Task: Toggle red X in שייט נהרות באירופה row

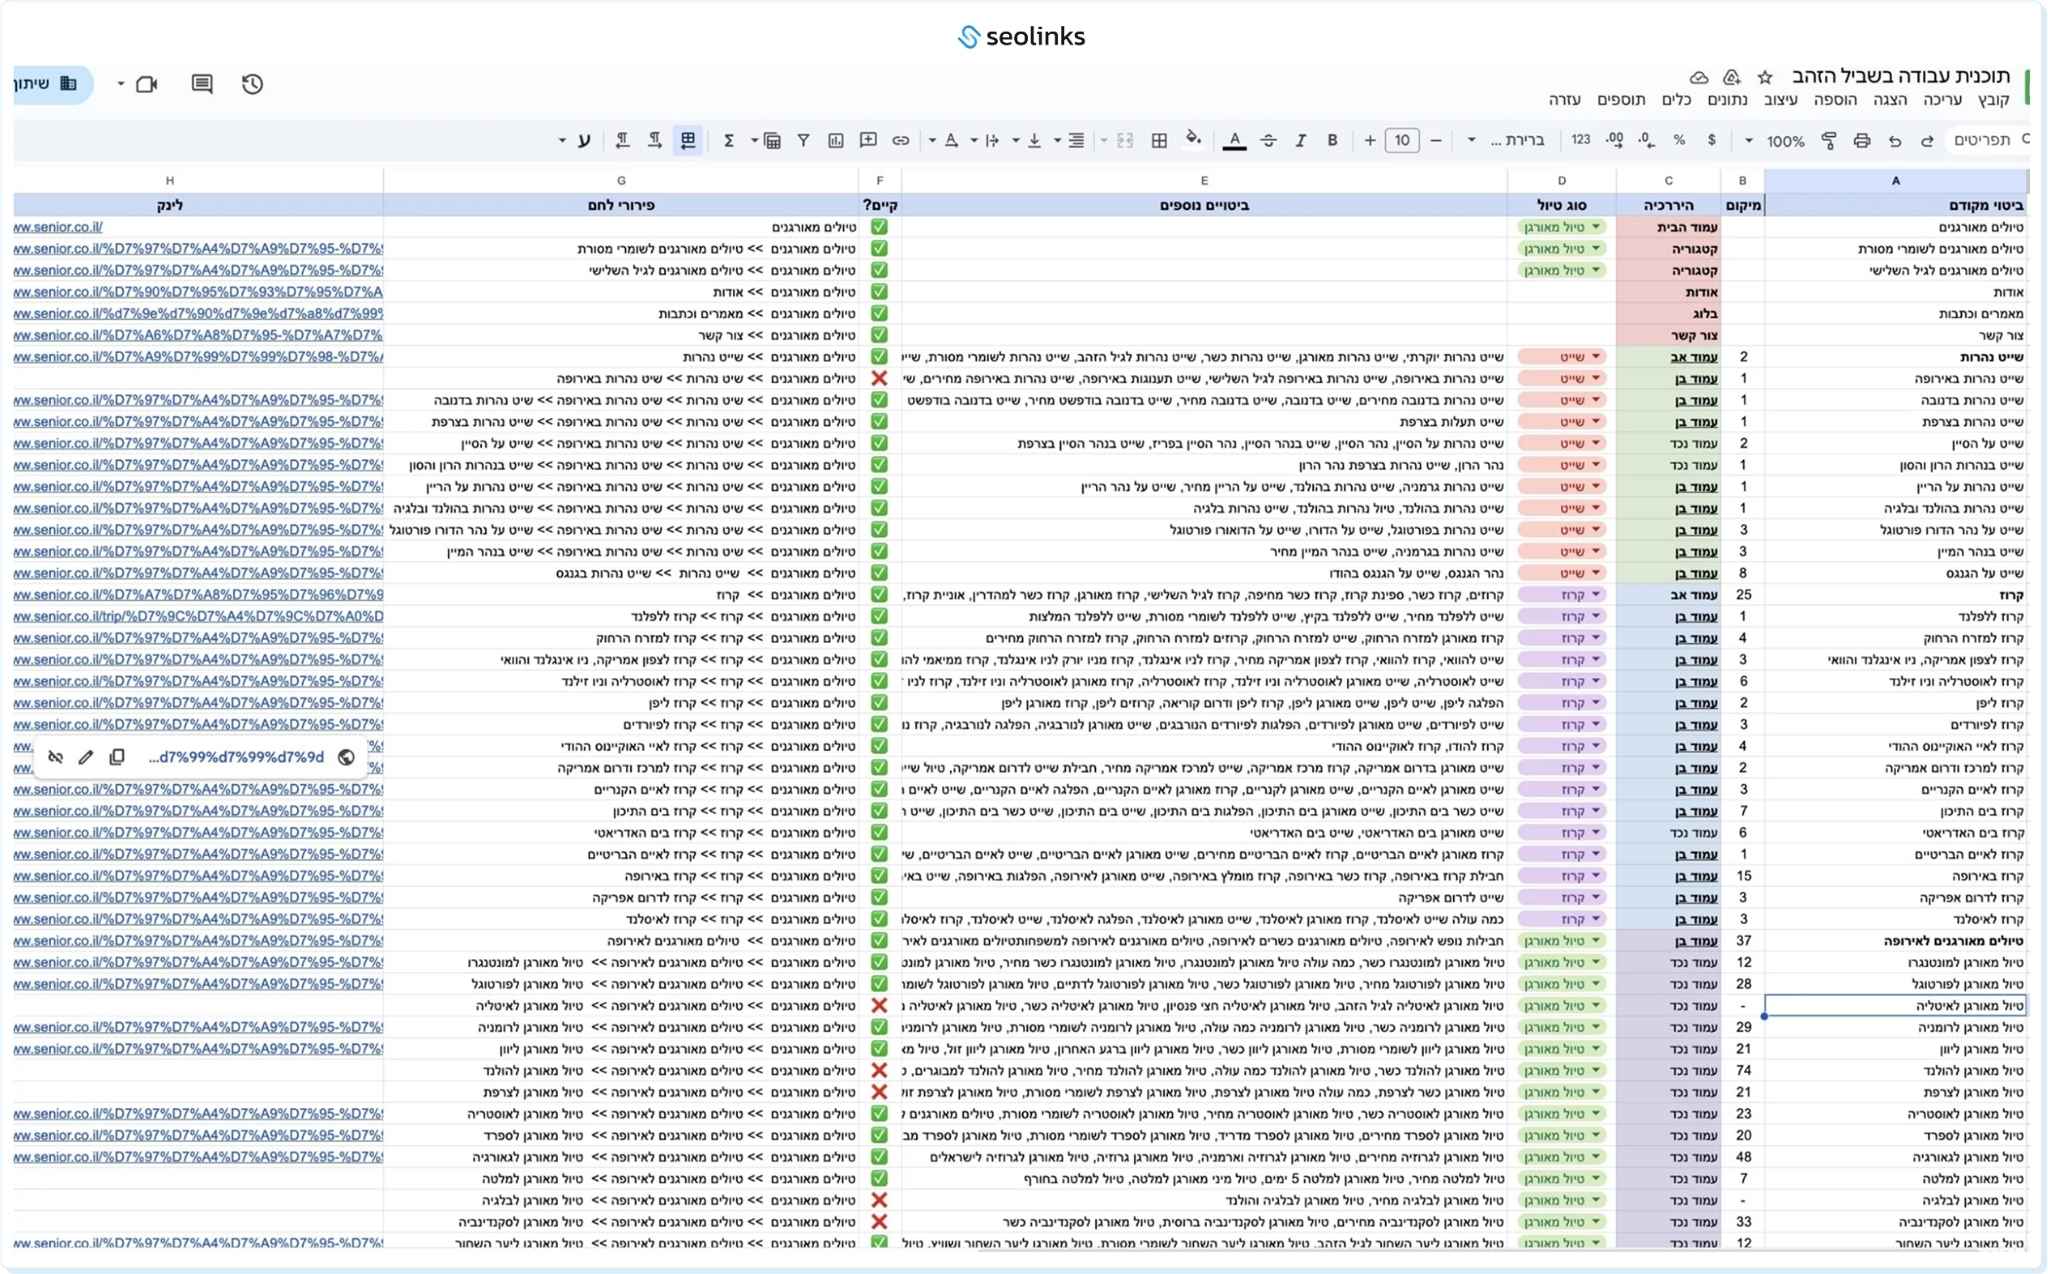Action: point(879,378)
